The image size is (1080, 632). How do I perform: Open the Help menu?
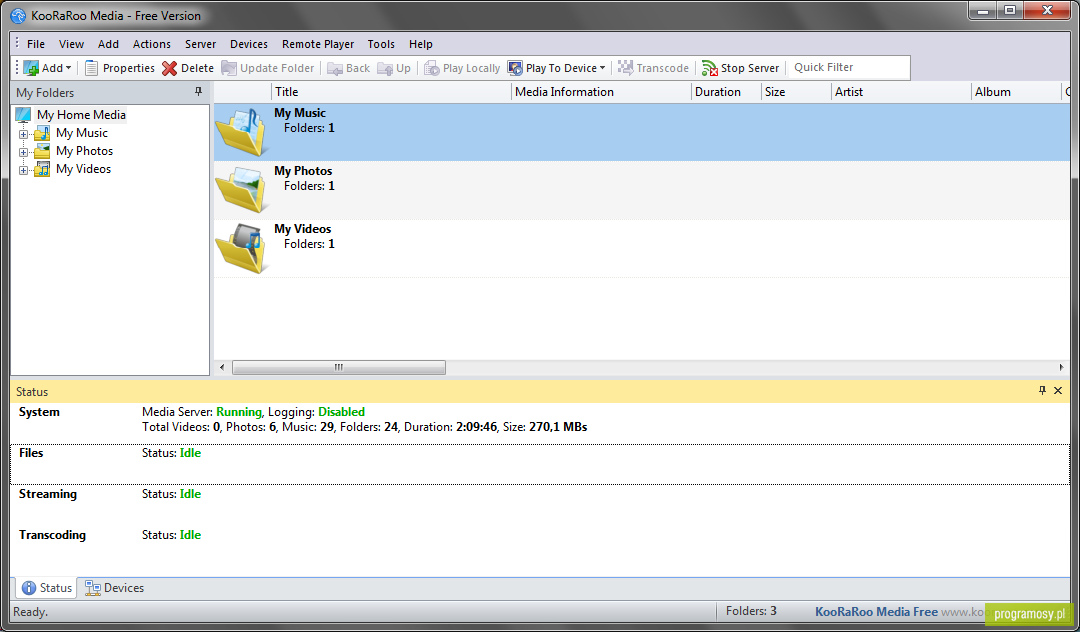click(421, 44)
